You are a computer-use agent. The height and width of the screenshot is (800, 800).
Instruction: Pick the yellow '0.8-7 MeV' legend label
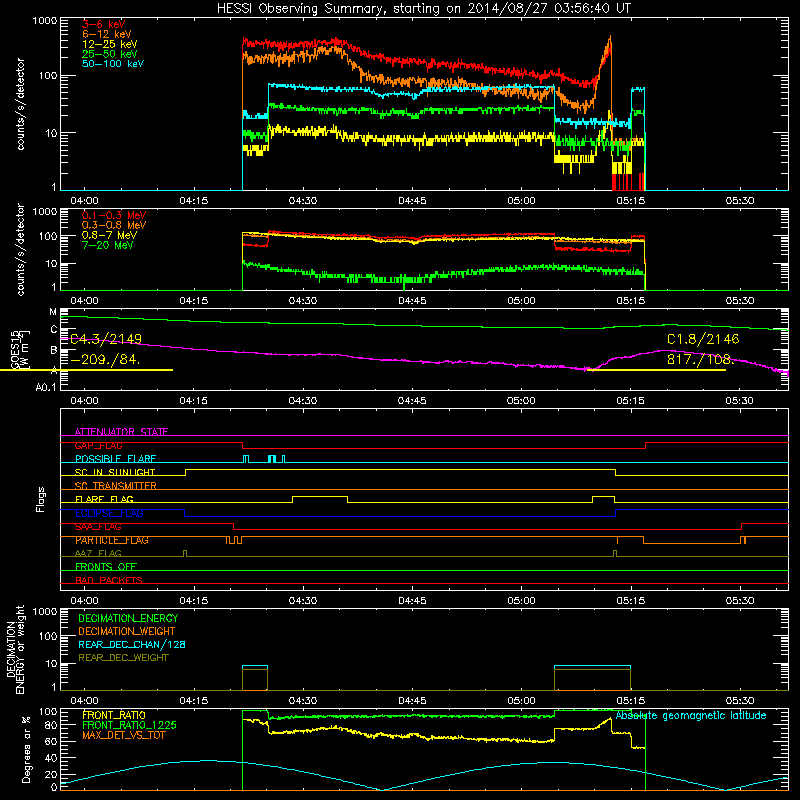[109, 235]
